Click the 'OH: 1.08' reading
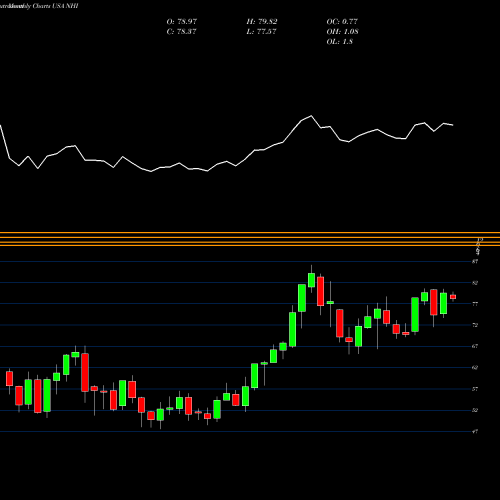500x500 pixels. click(342, 32)
